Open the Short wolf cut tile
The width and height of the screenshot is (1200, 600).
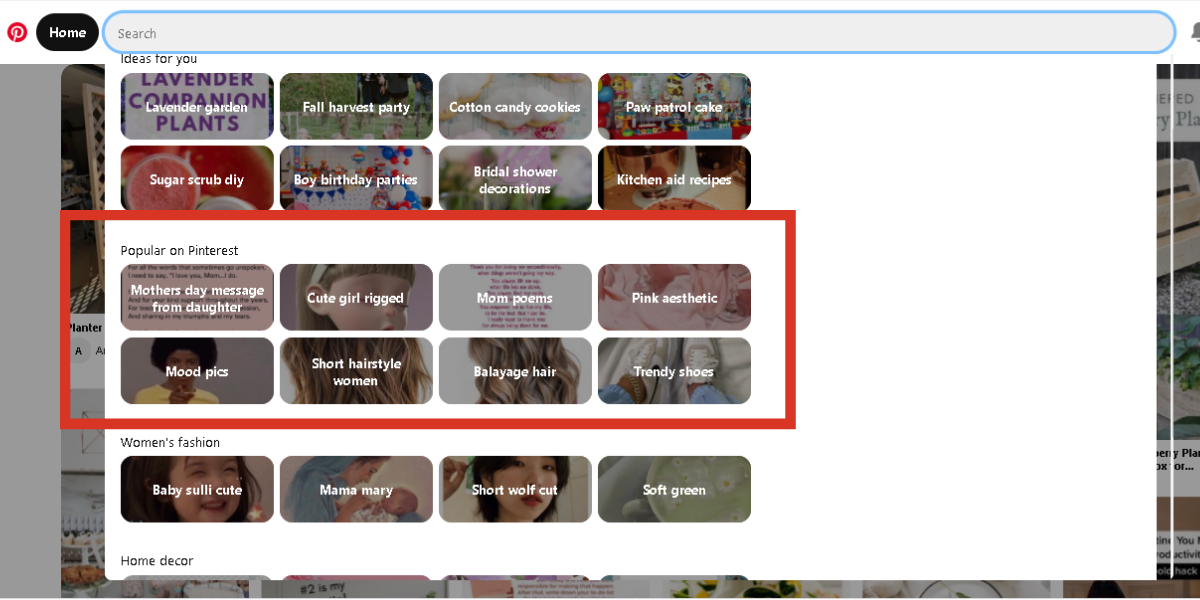point(515,489)
